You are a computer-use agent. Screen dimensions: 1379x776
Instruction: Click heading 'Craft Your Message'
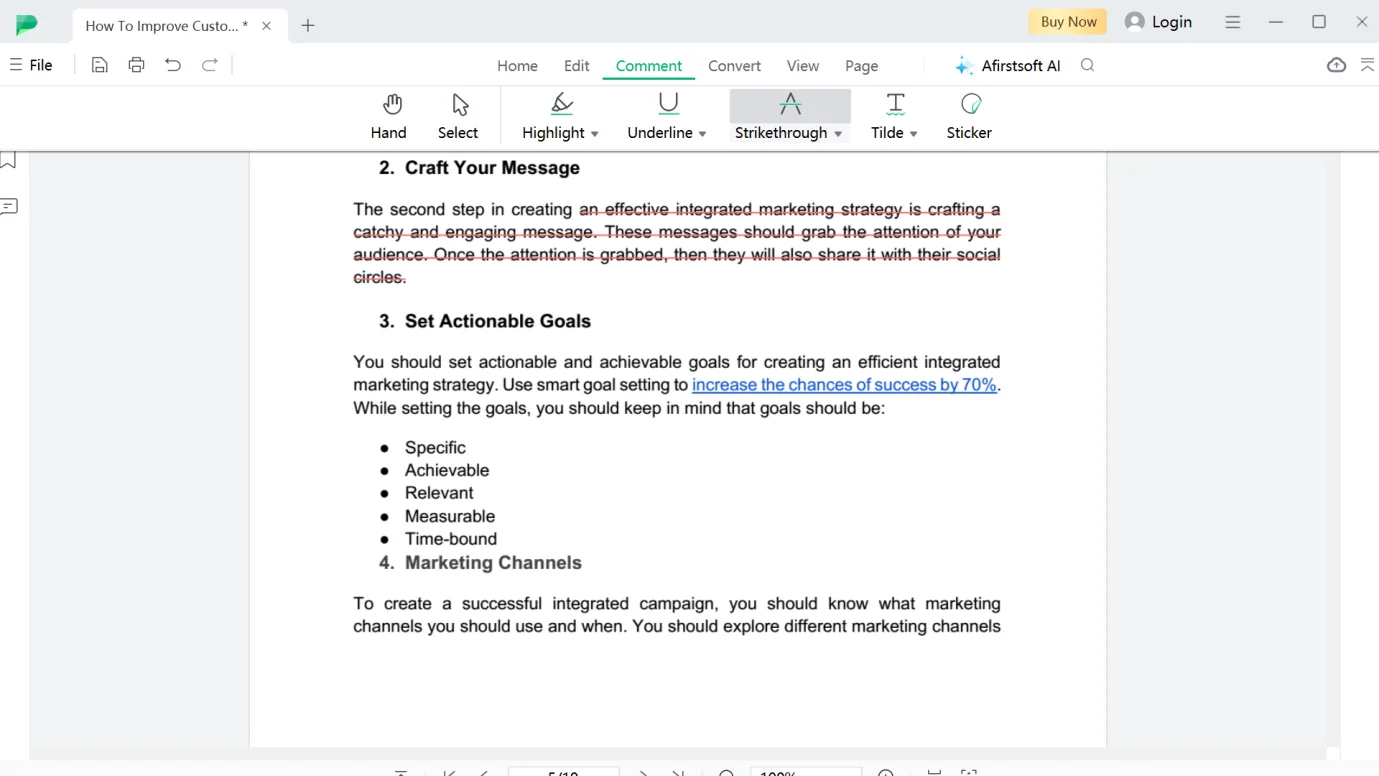tap(492, 168)
